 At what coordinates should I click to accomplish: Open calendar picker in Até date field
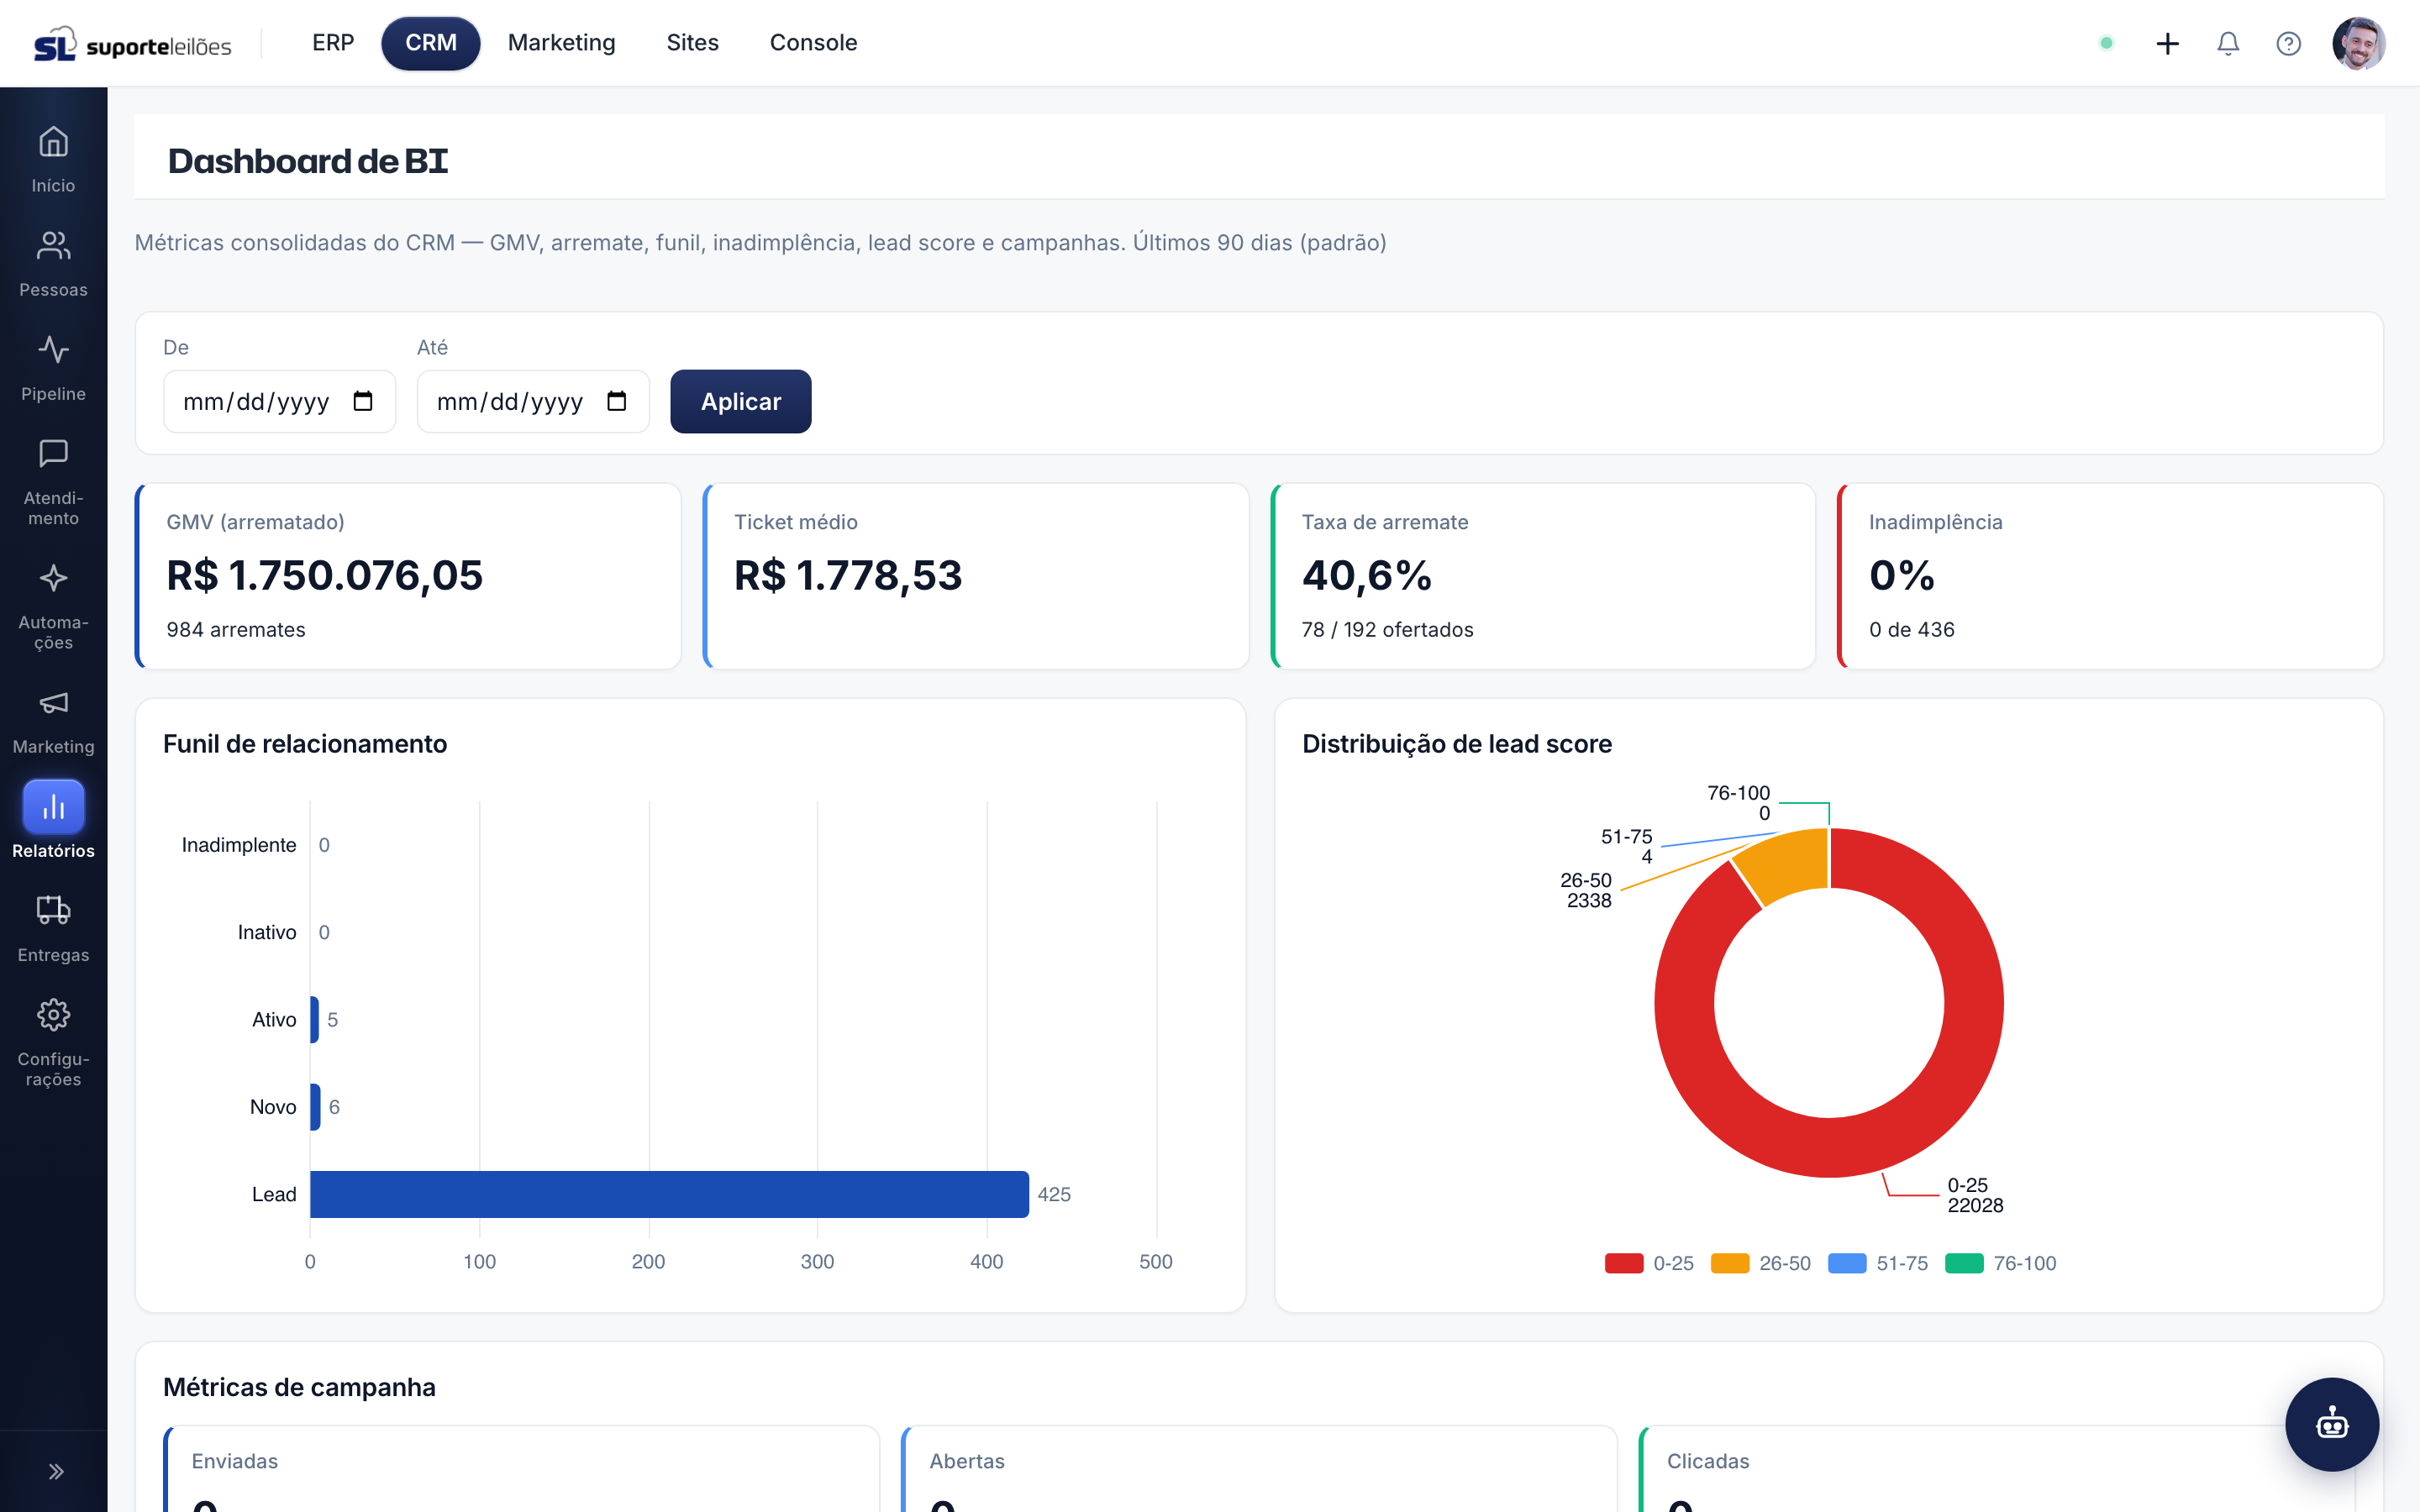click(617, 401)
